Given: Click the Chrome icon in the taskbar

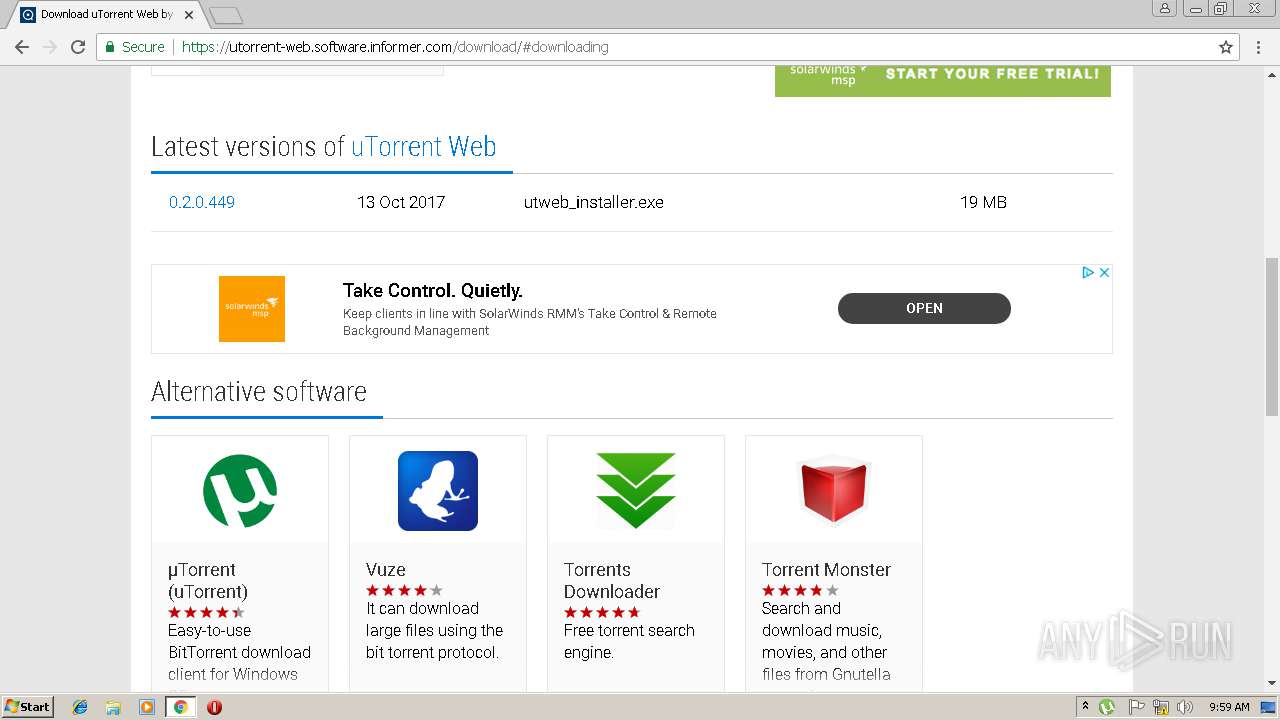Looking at the screenshot, I should [x=180, y=707].
